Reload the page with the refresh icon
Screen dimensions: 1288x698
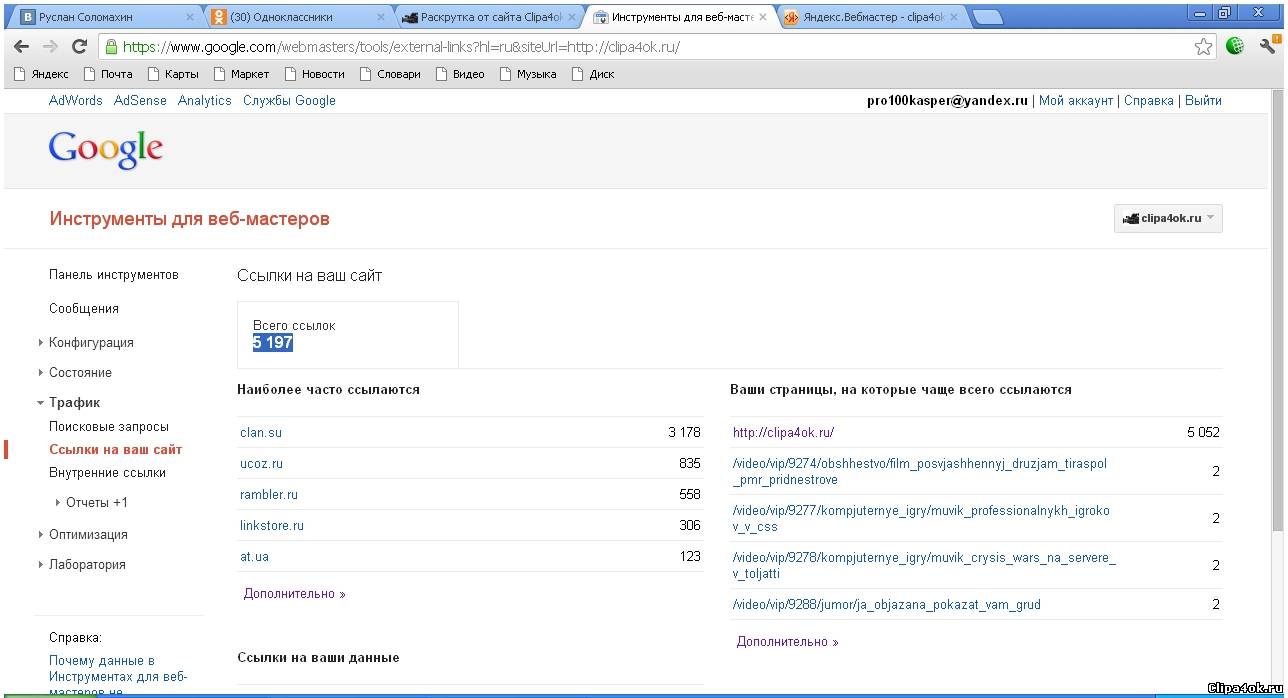(80, 47)
